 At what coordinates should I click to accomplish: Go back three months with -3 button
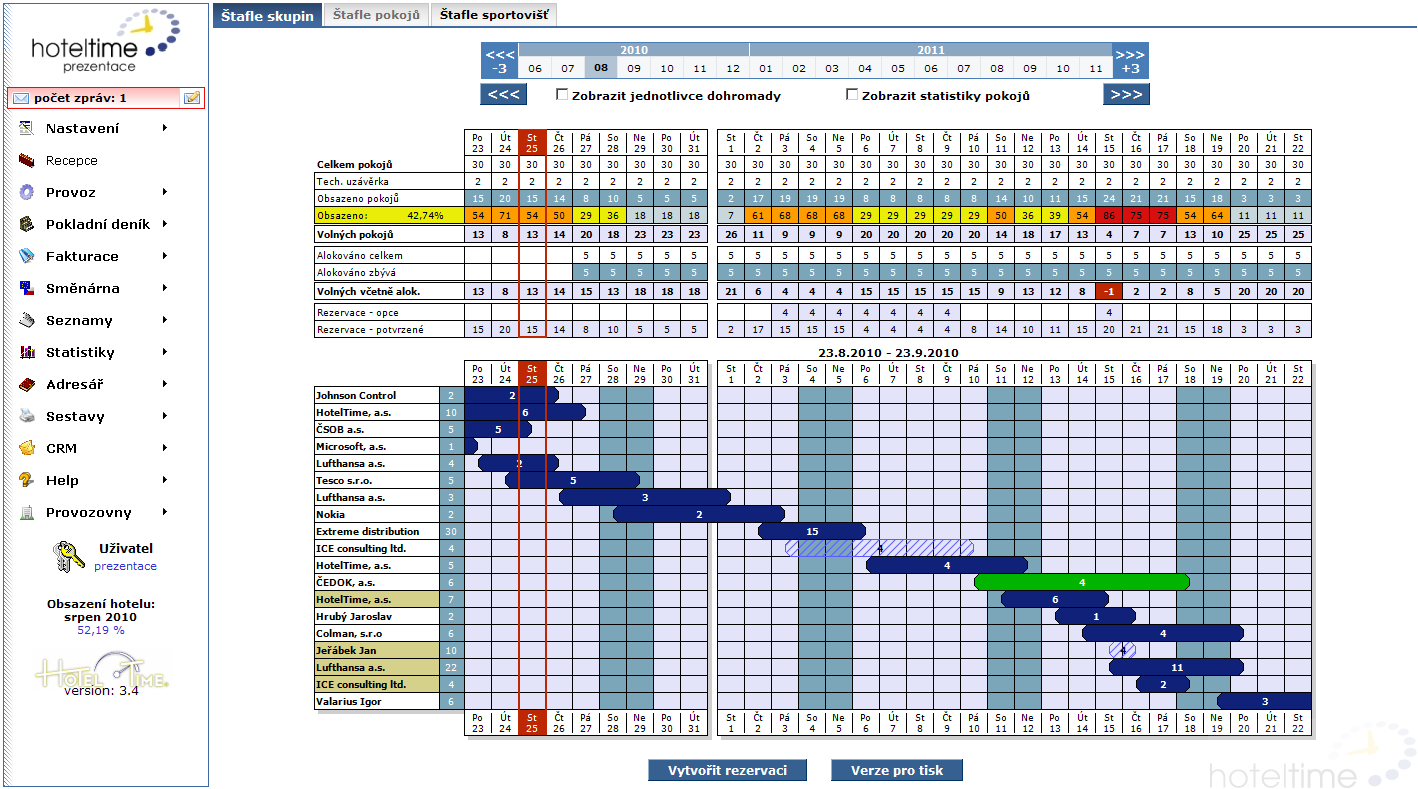[499, 61]
